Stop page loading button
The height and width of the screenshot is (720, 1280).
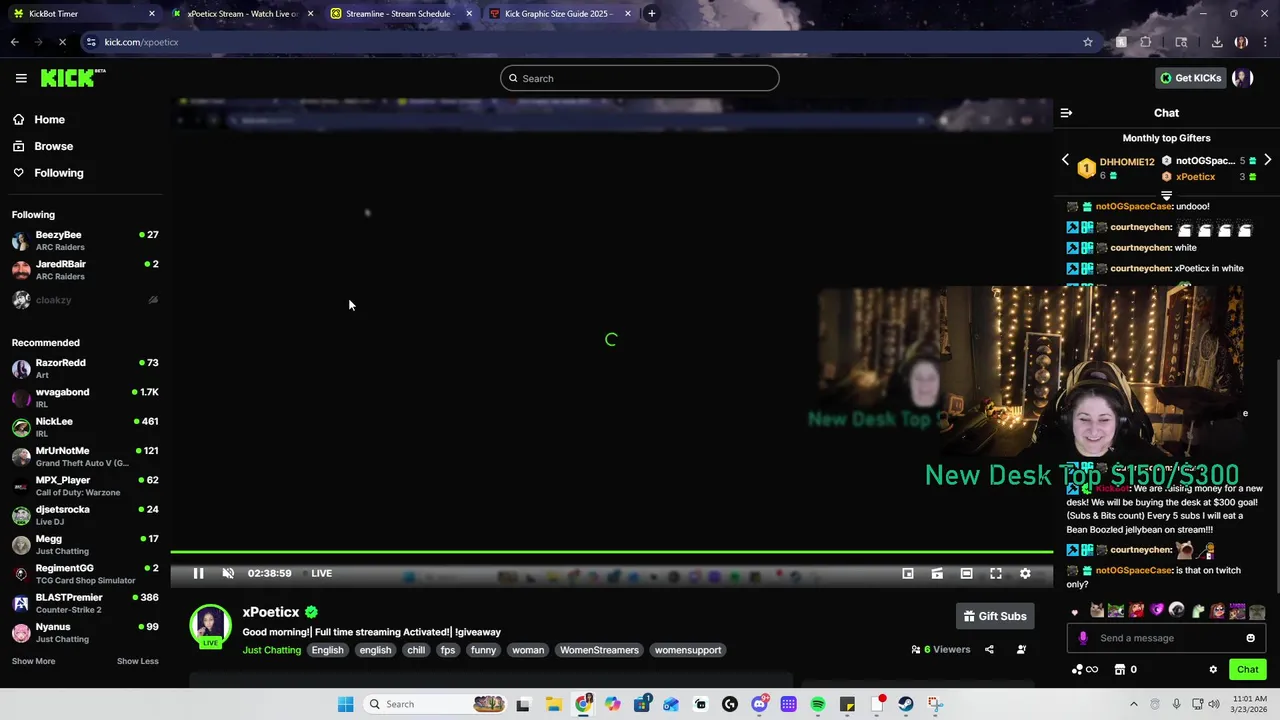[x=62, y=42]
